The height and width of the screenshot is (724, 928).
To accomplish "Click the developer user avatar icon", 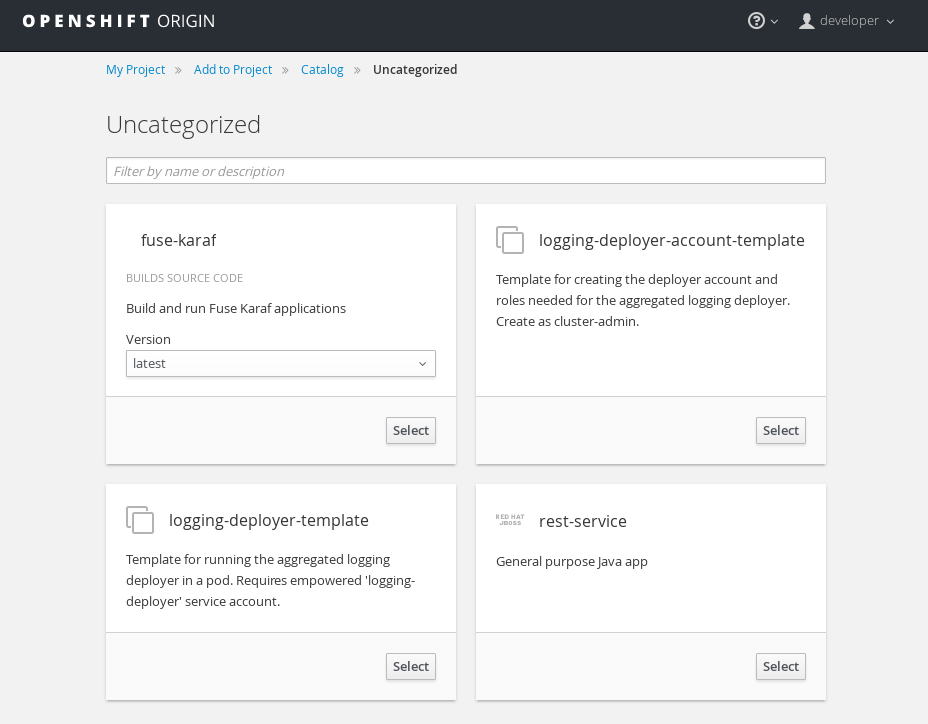I will tap(806, 20).
